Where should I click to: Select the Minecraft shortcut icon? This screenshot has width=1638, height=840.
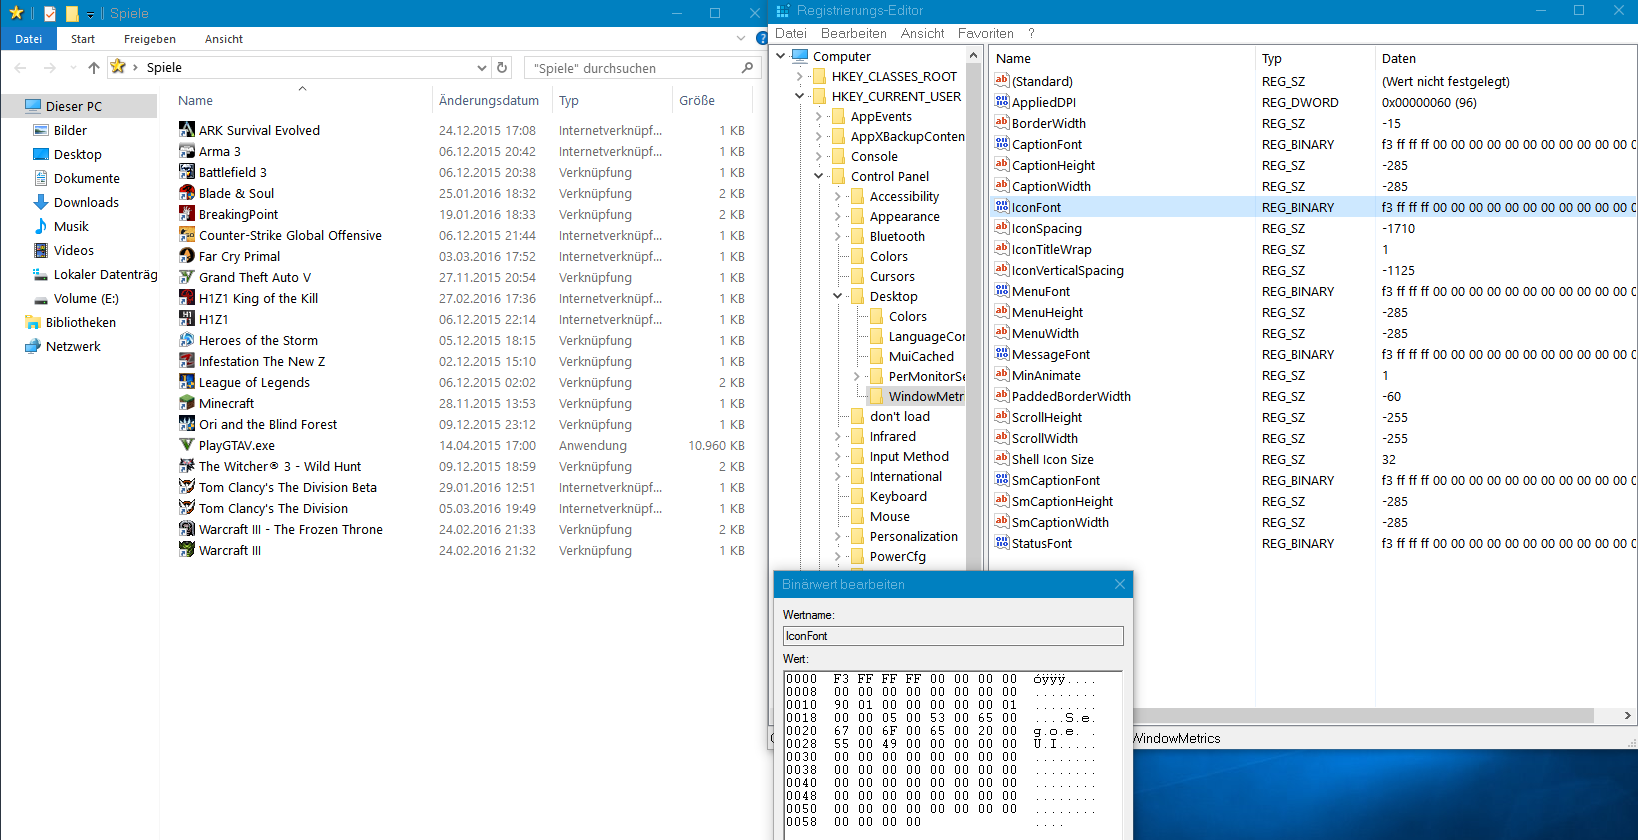[x=187, y=402]
